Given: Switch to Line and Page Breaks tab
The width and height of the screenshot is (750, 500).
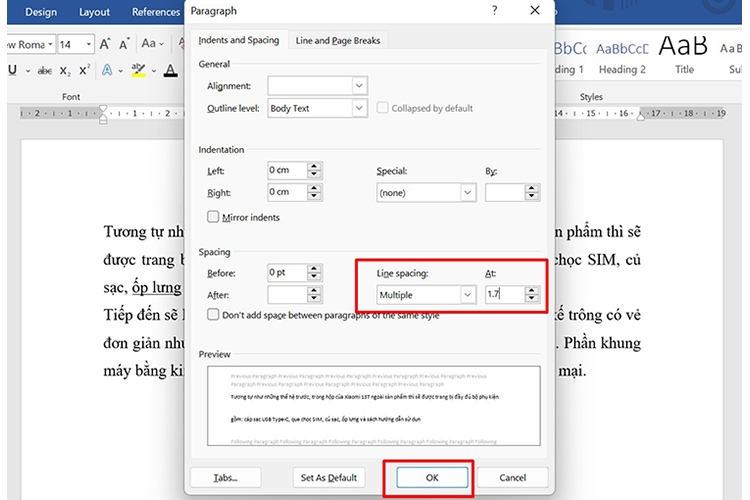Looking at the screenshot, I should (338, 41).
